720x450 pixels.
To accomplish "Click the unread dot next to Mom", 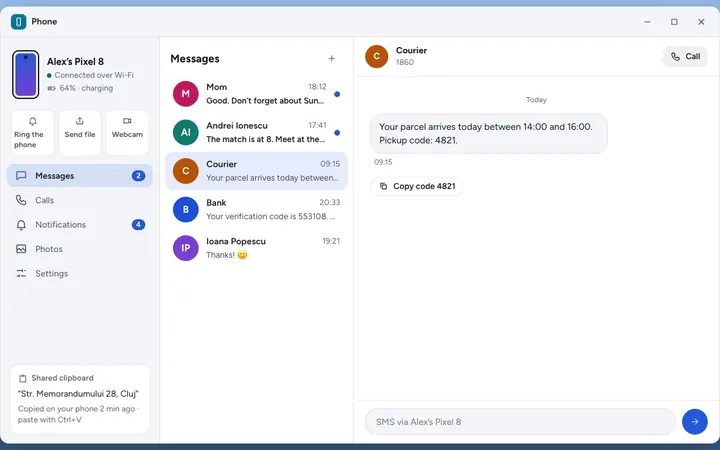I will (x=337, y=94).
